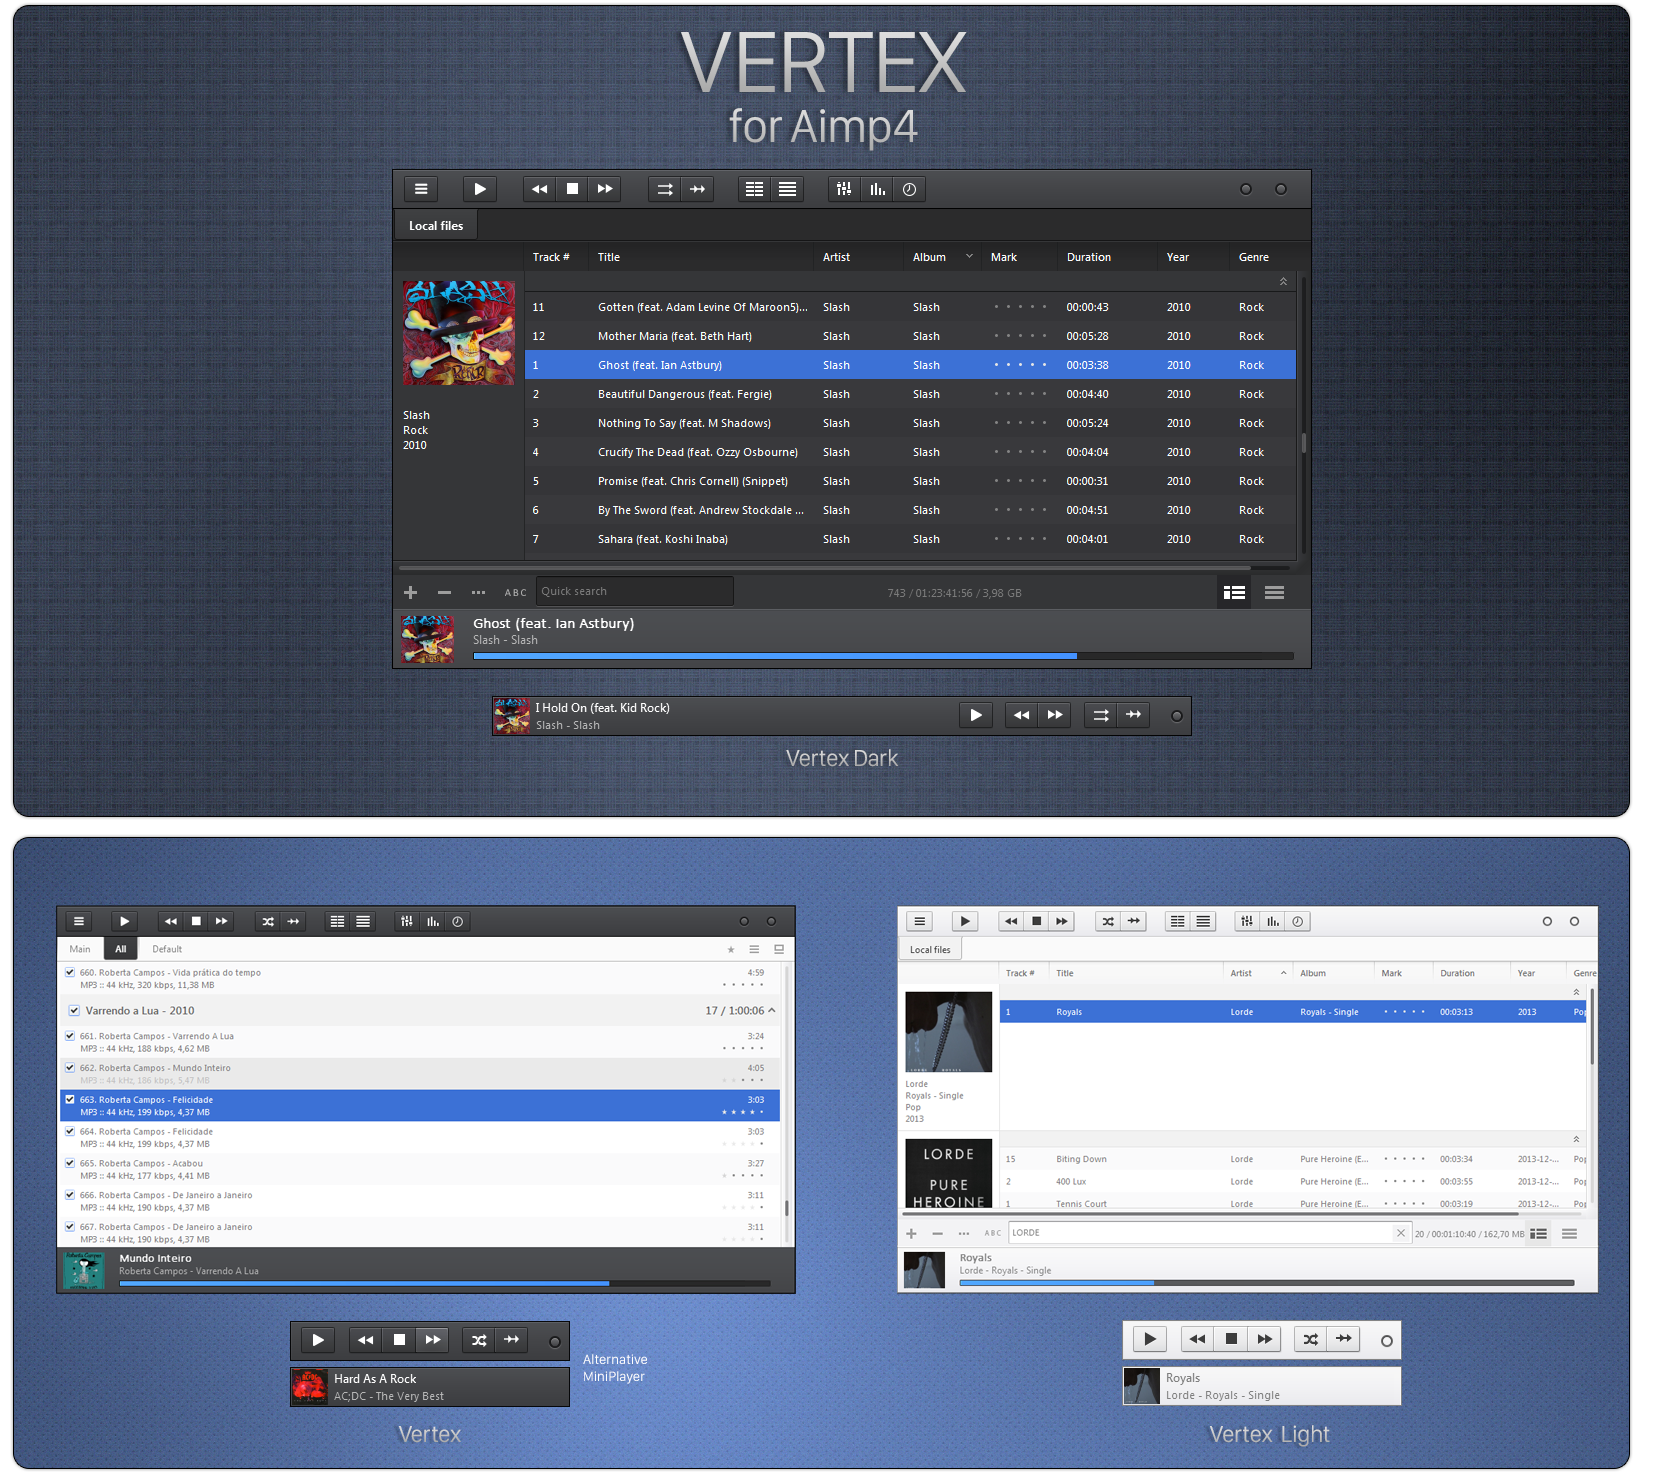Click the Album column sort arrow in Vertex Dark
Viewport: 1653px width, 1484px height.
969,257
